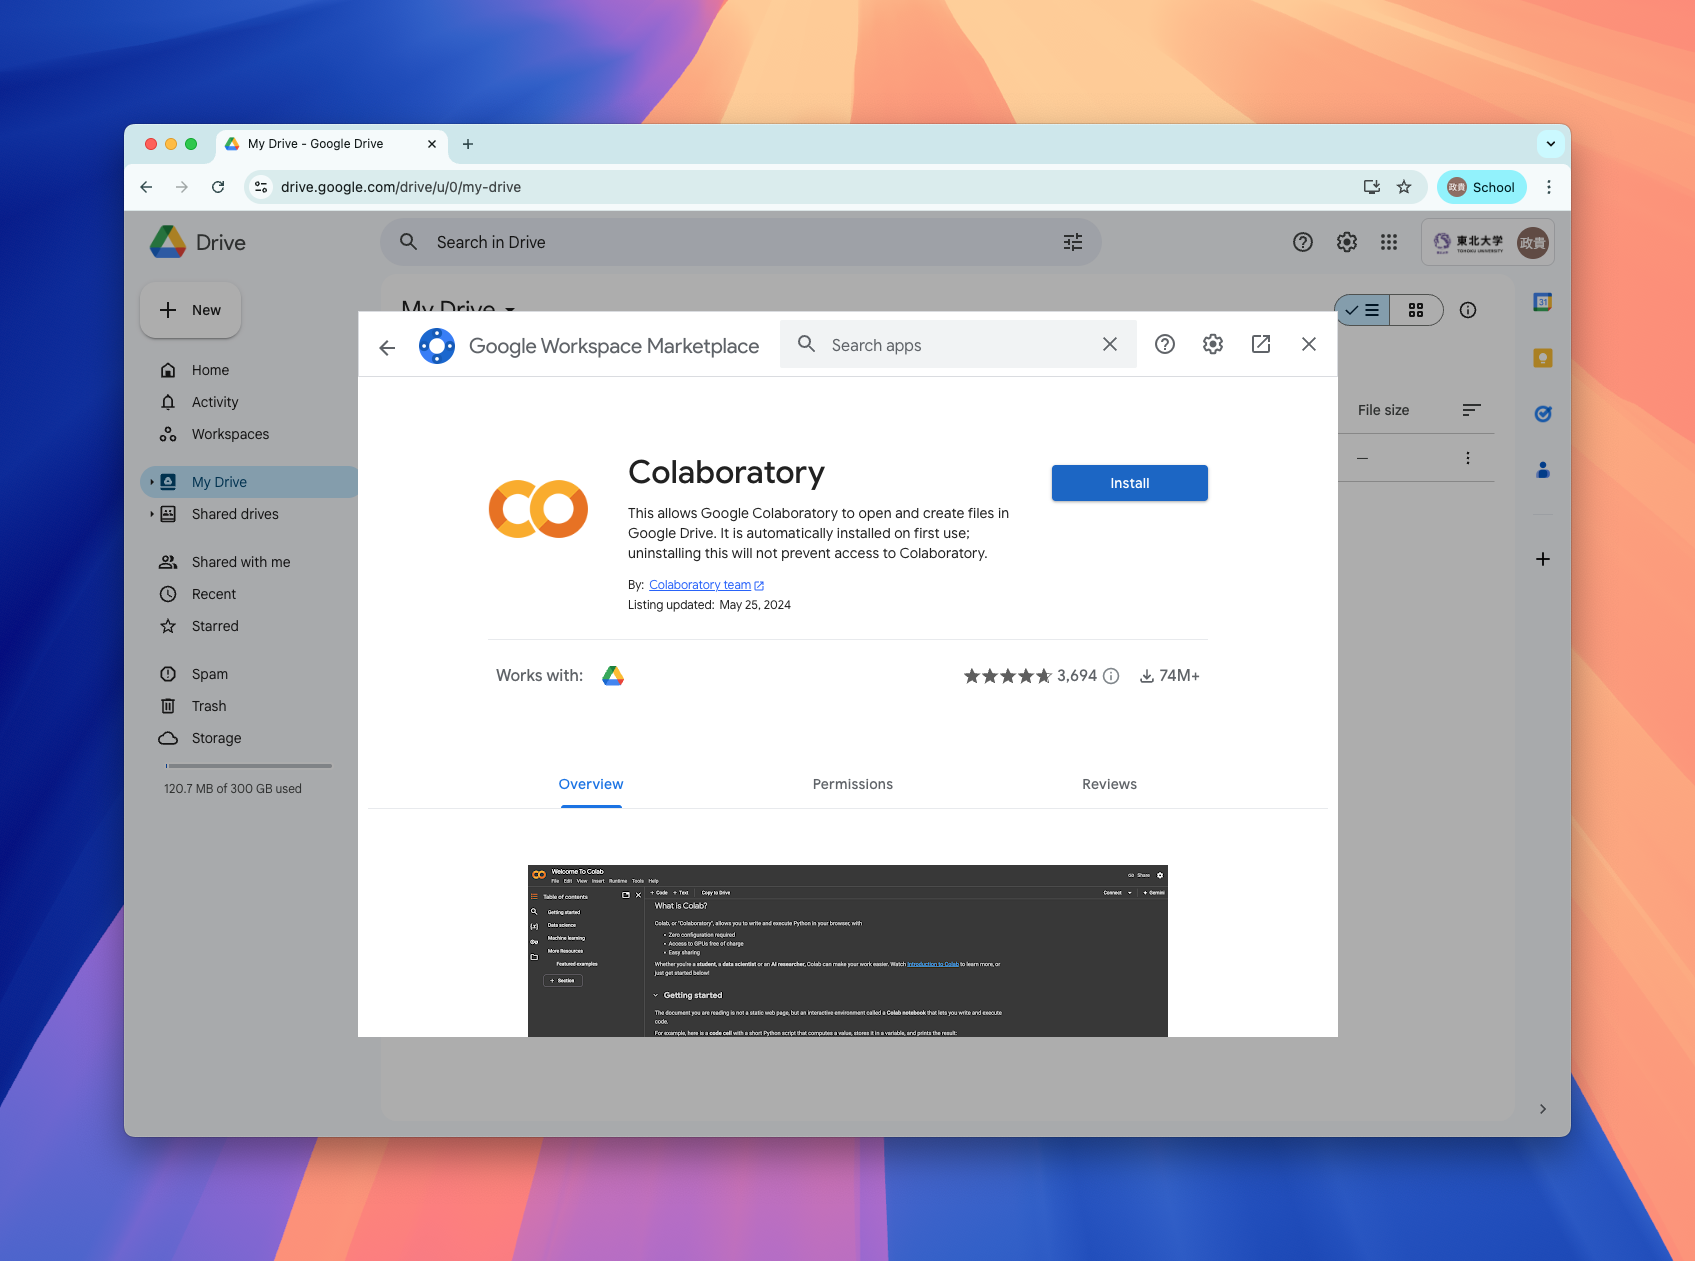Viewport: 1695px width, 1261px height.
Task: Switch to grid layout view
Action: click(x=1415, y=310)
